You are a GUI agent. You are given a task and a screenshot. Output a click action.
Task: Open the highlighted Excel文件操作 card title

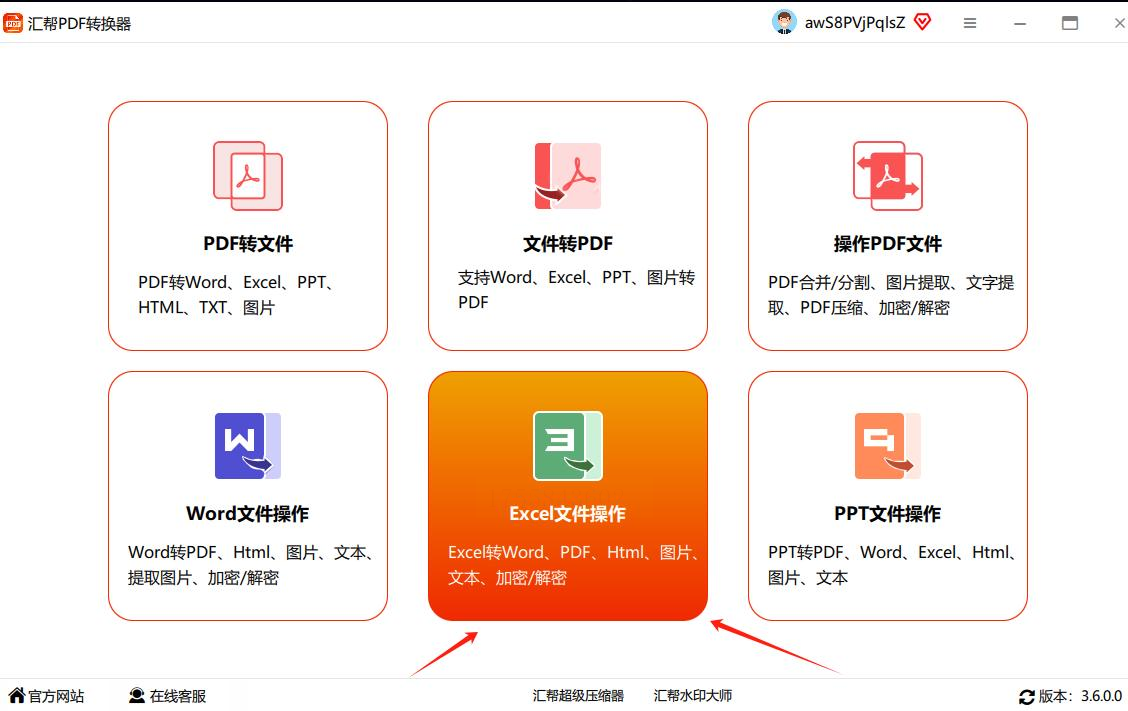568,514
